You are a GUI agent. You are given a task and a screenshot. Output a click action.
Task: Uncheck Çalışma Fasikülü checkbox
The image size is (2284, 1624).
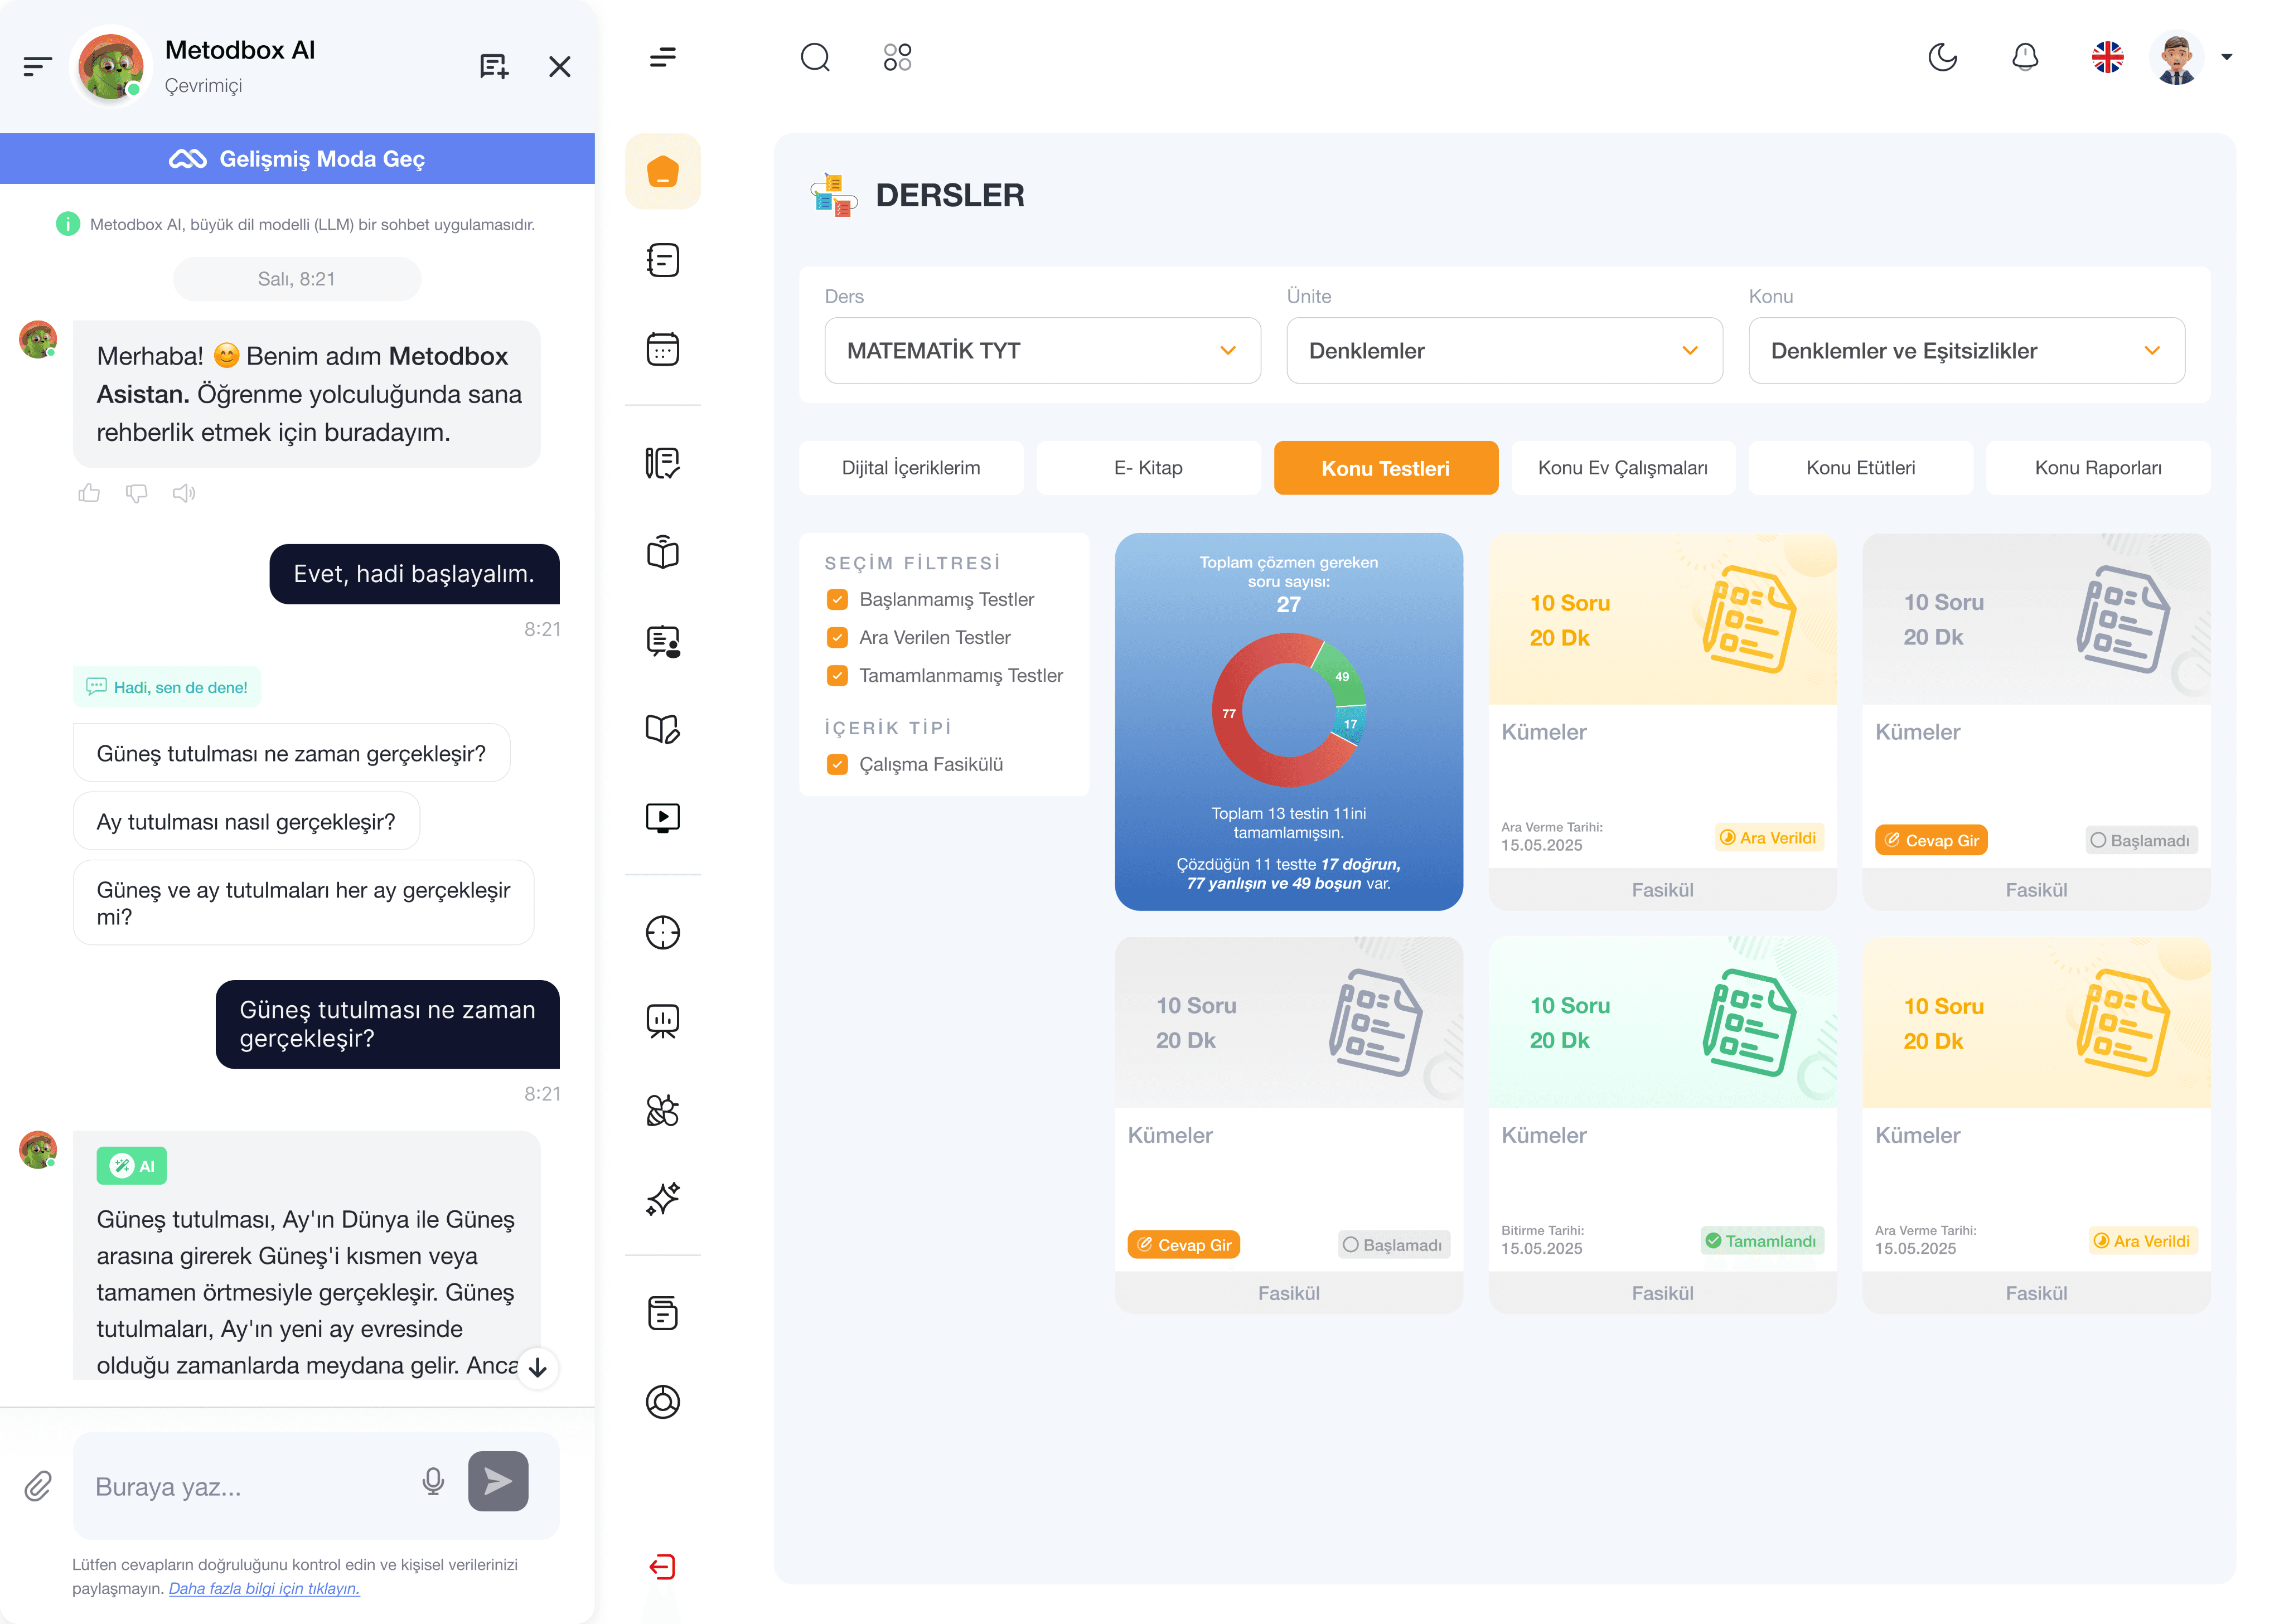[x=837, y=764]
